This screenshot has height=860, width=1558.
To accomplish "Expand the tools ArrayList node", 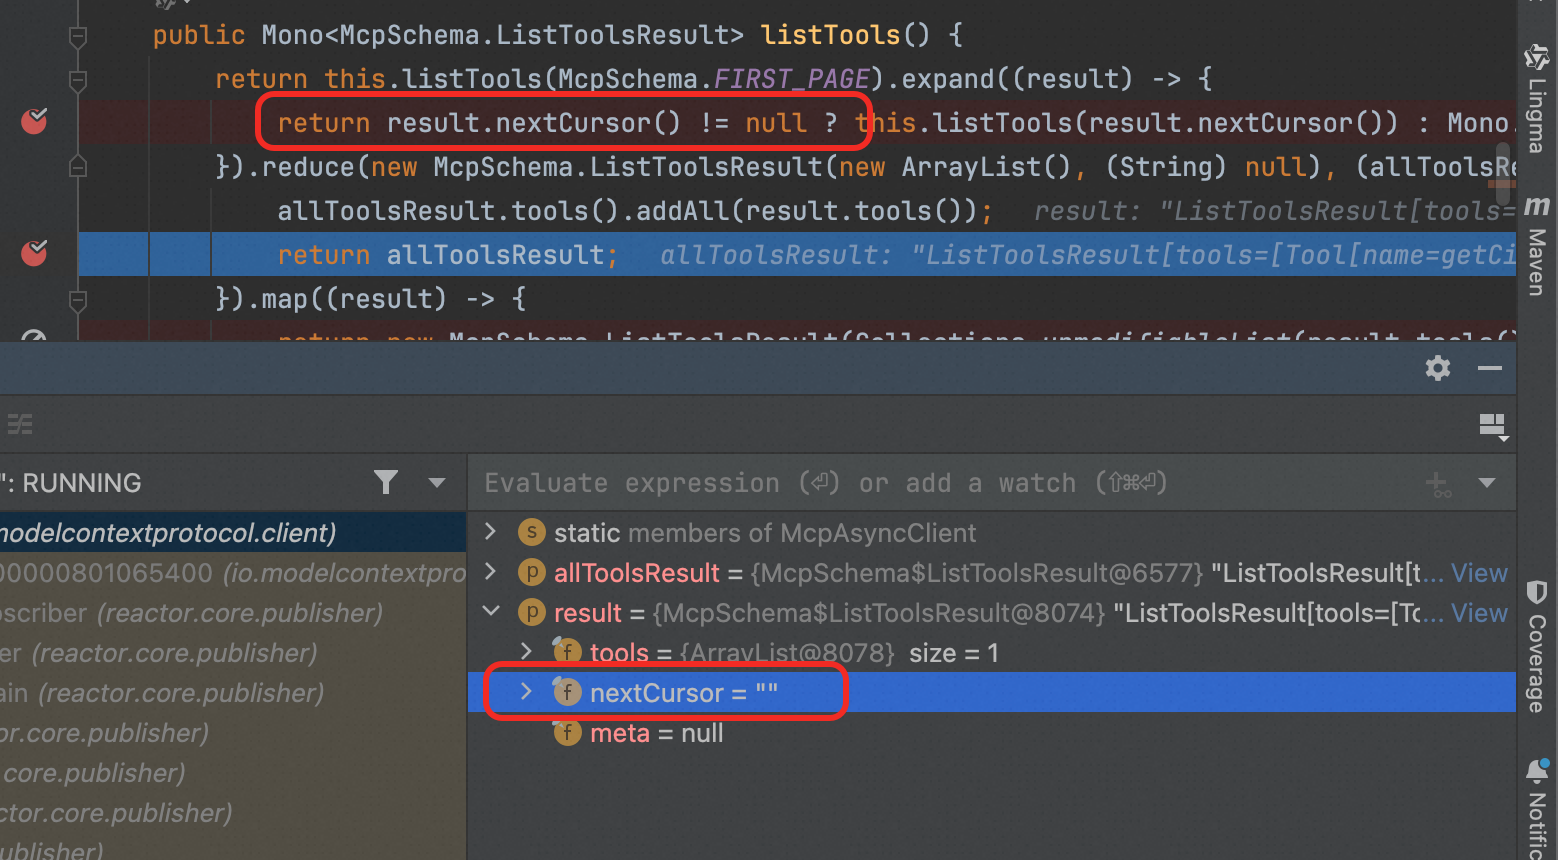I will tap(526, 652).
